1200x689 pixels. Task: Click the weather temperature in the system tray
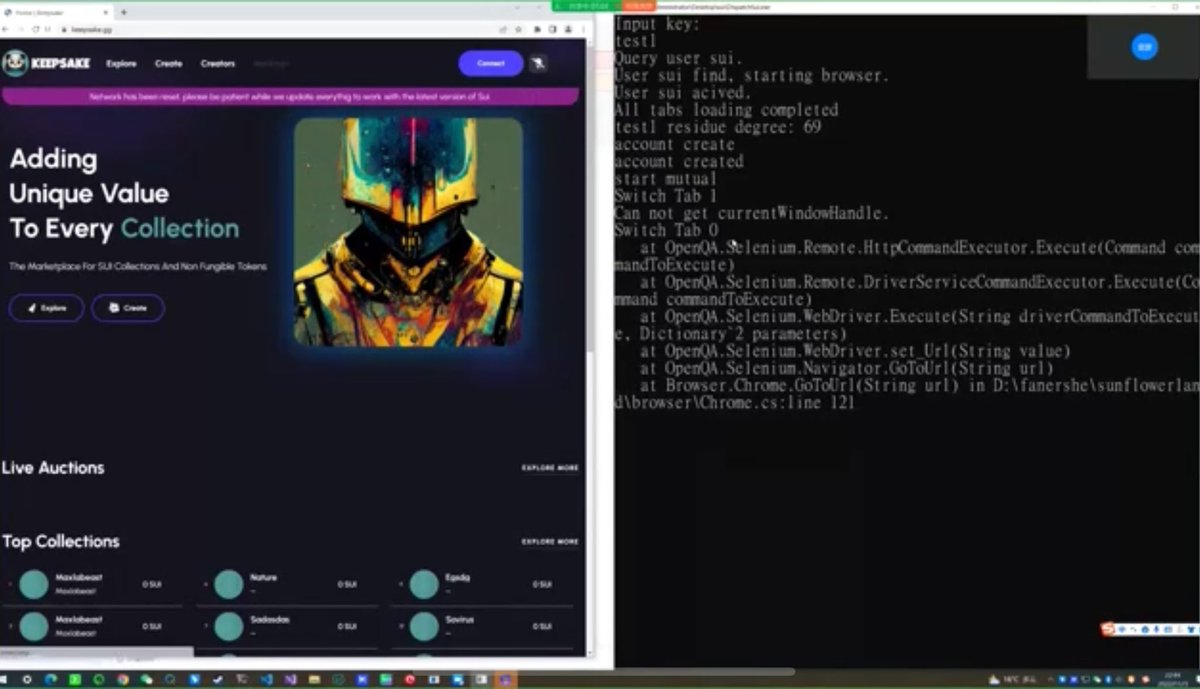(x=1012, y=679)
